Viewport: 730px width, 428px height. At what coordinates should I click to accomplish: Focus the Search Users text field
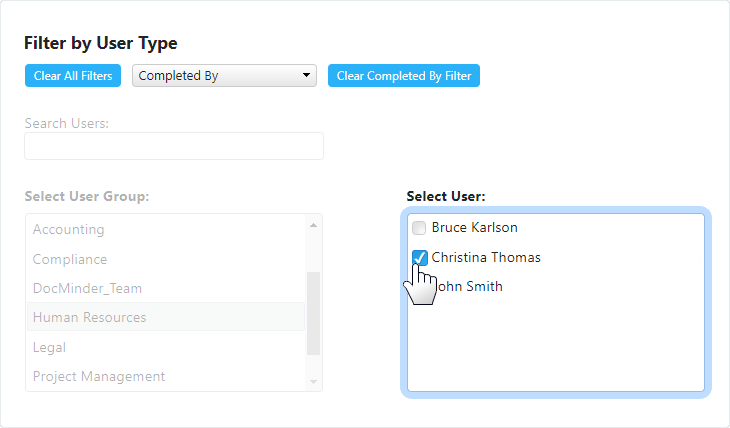[x=174, y=146]
